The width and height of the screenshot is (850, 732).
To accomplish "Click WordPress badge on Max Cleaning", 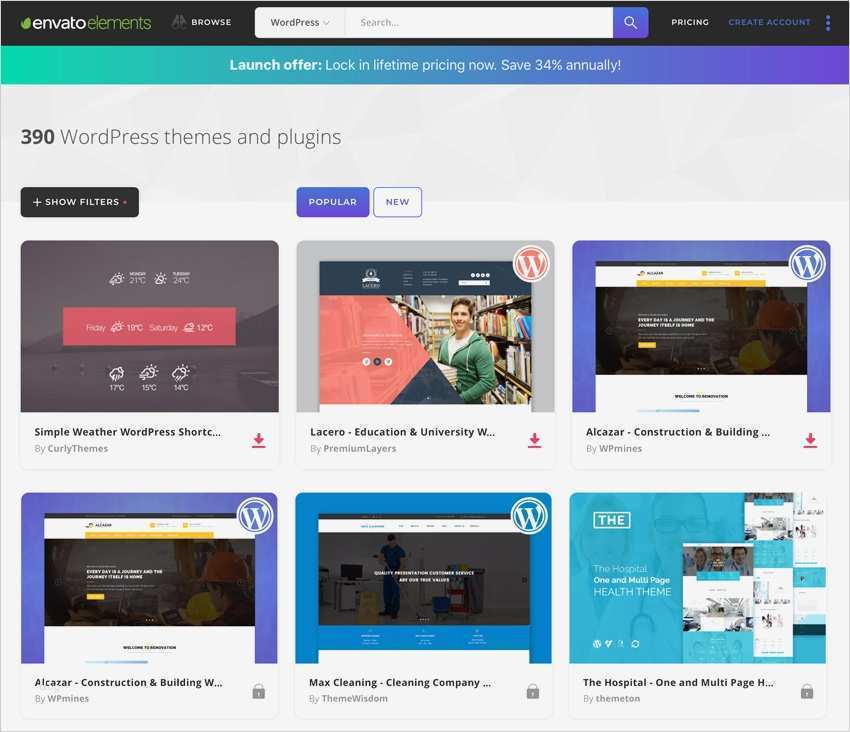I will pos(530,516).
